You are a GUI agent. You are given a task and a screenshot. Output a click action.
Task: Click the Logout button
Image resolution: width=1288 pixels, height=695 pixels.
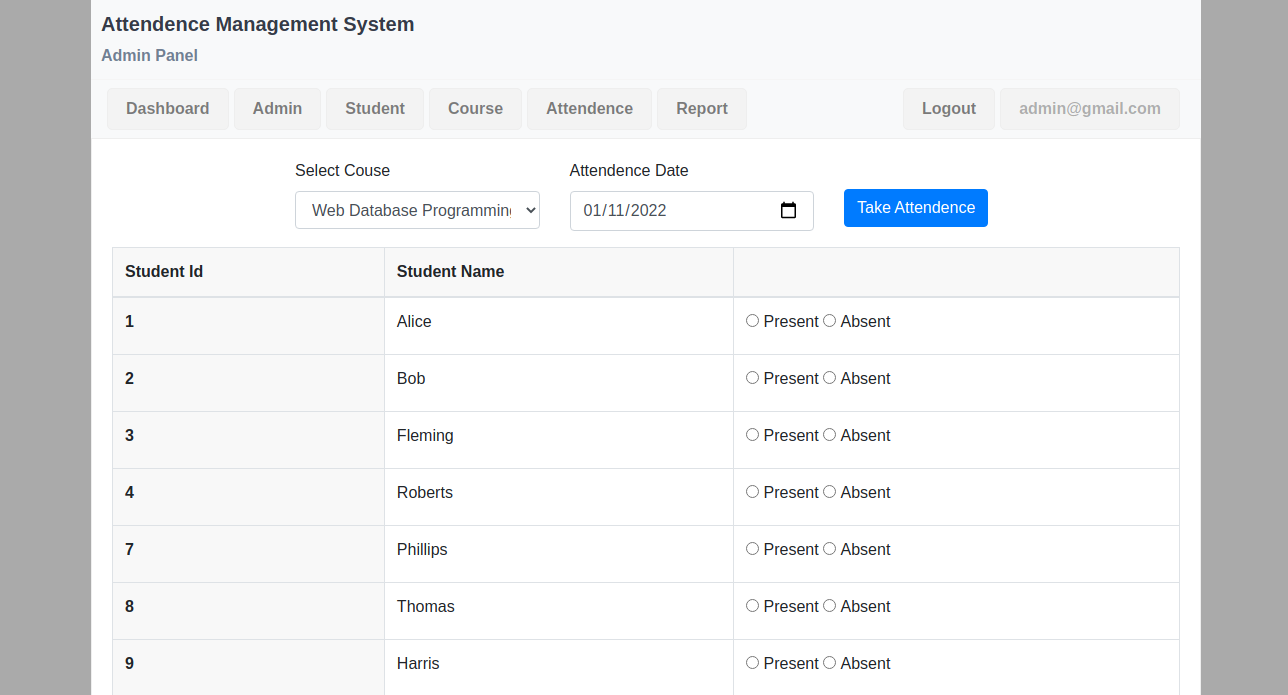click(948, 109)
